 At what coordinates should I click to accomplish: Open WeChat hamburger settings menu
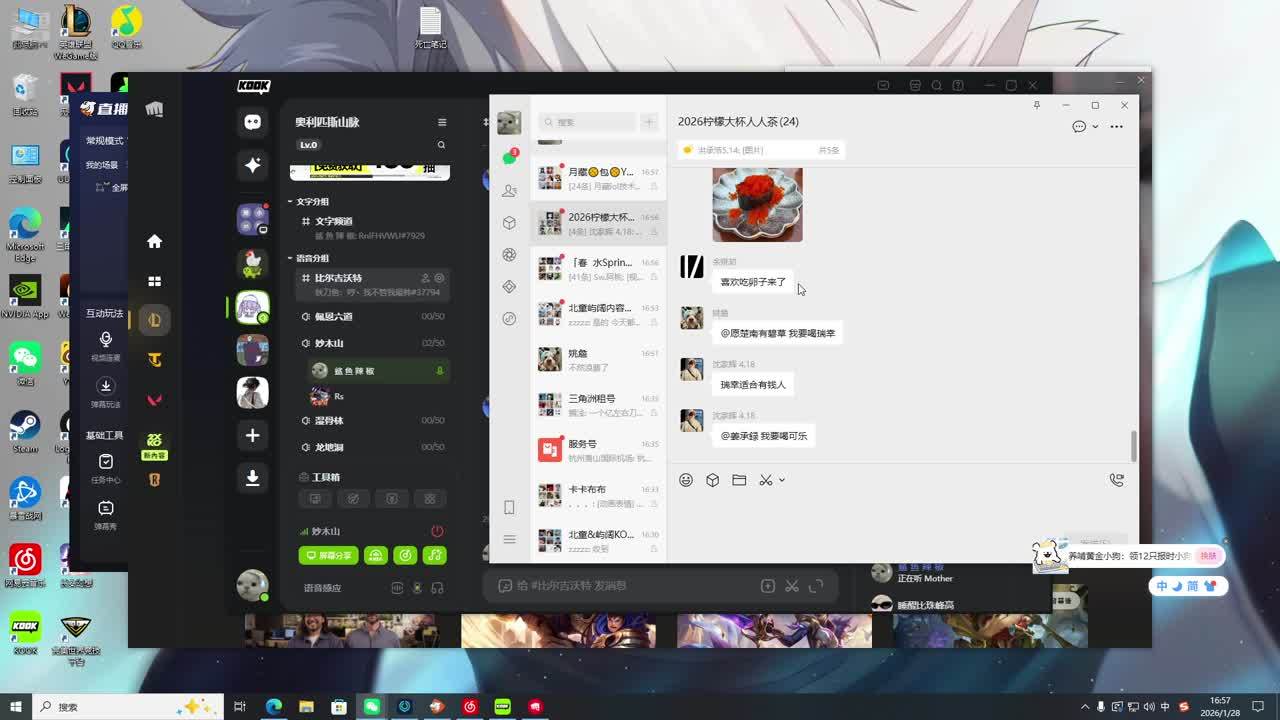(509, 539)
